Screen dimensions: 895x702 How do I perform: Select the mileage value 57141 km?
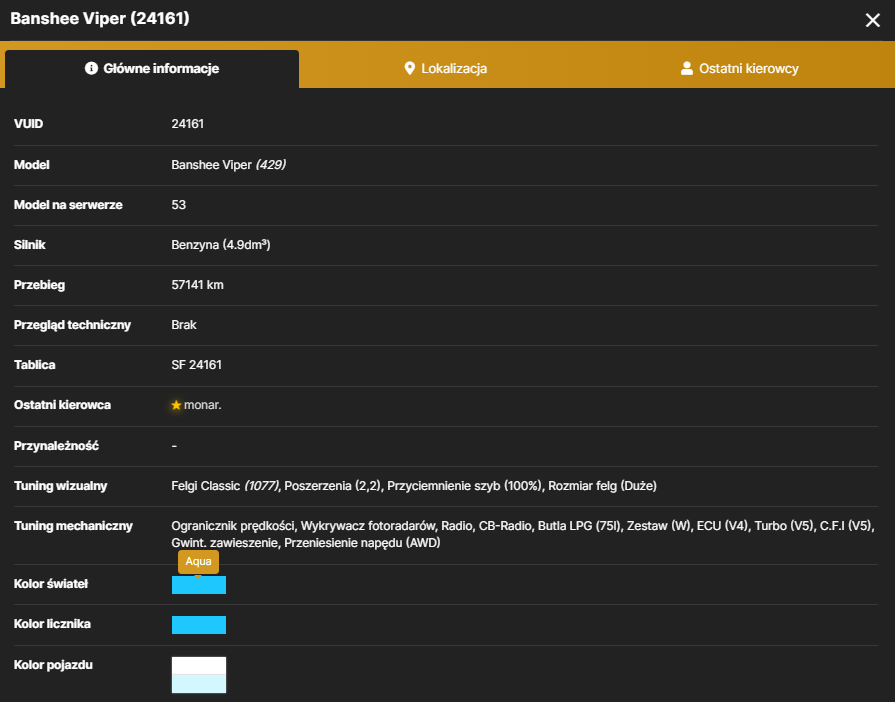pos(197,285)
